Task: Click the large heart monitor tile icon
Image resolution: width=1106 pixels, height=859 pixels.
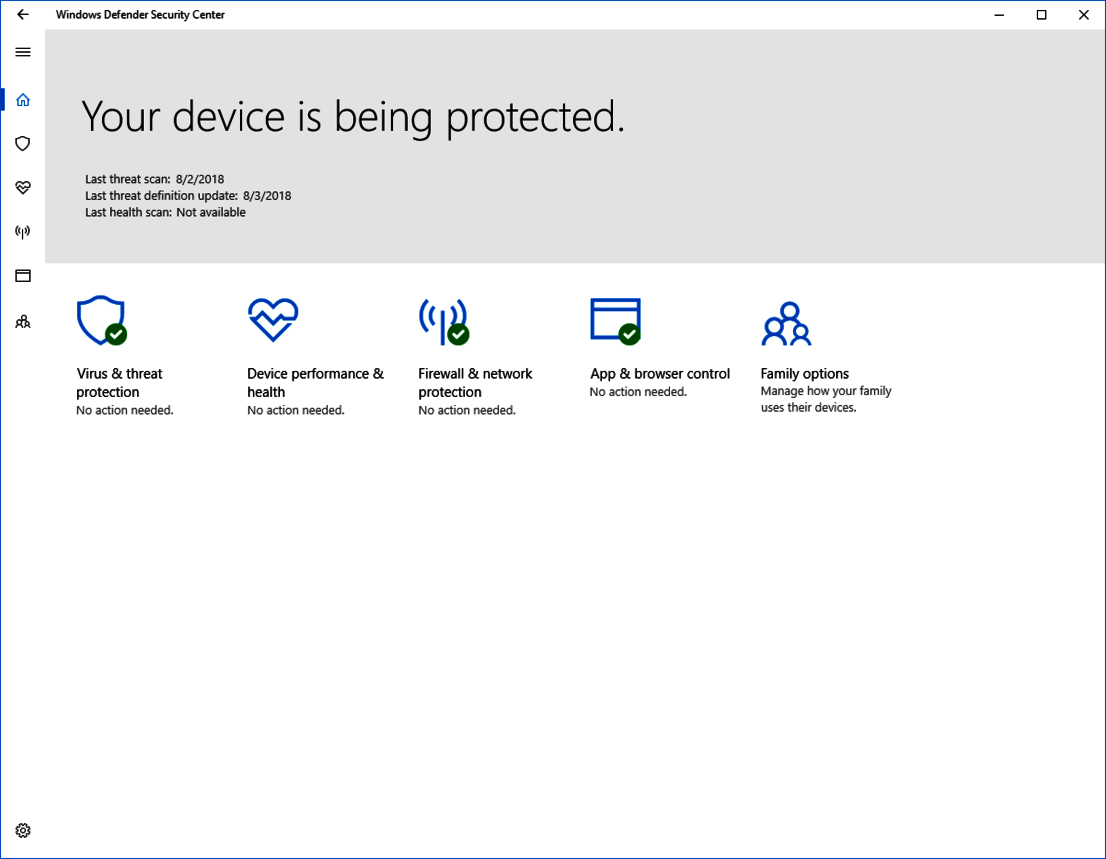Action: pos(272,320)
